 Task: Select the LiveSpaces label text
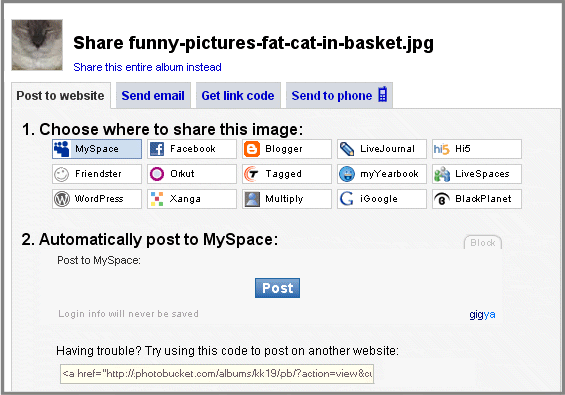coord(482,174)
